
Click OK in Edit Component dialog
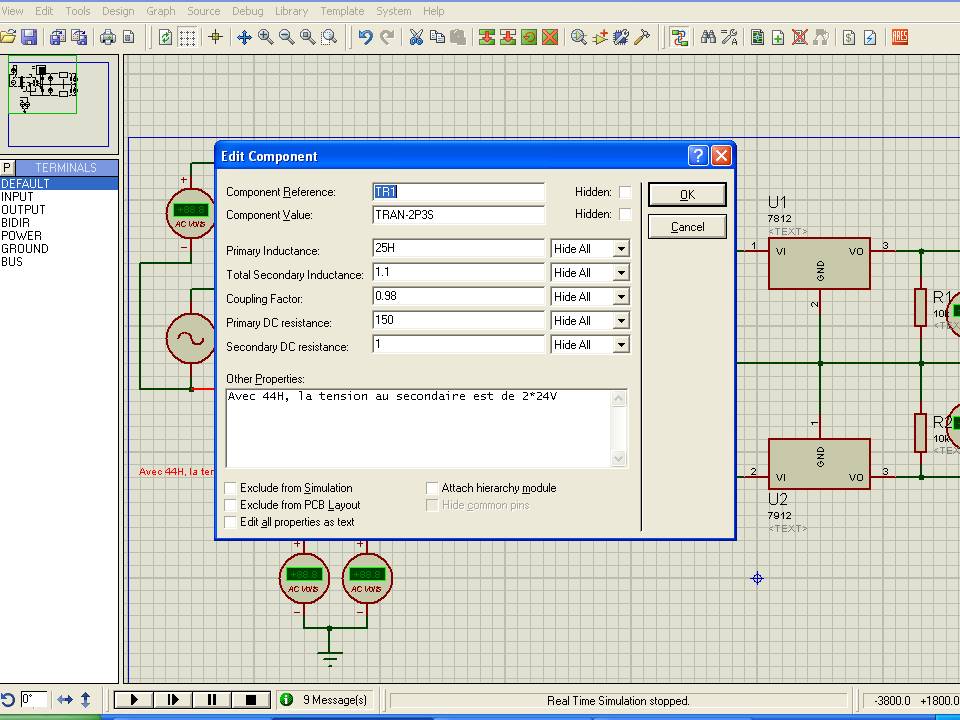pyautogui.click(x=687, y=195)
